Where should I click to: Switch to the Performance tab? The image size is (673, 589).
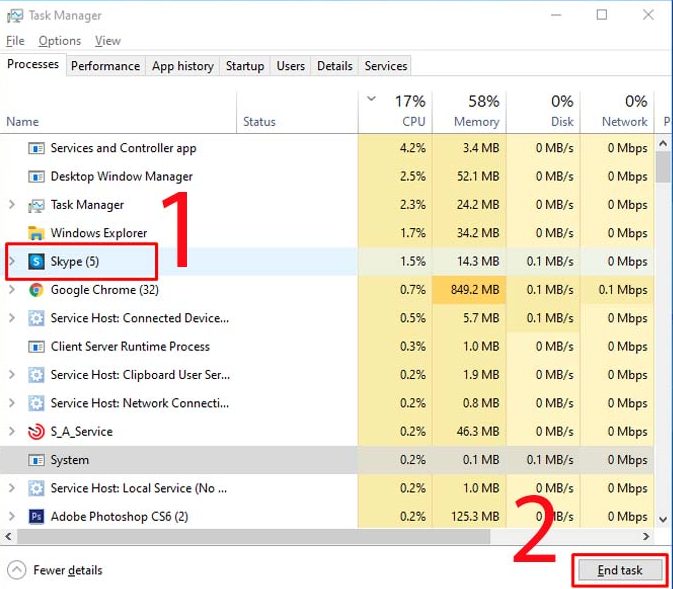coord(105,66)
